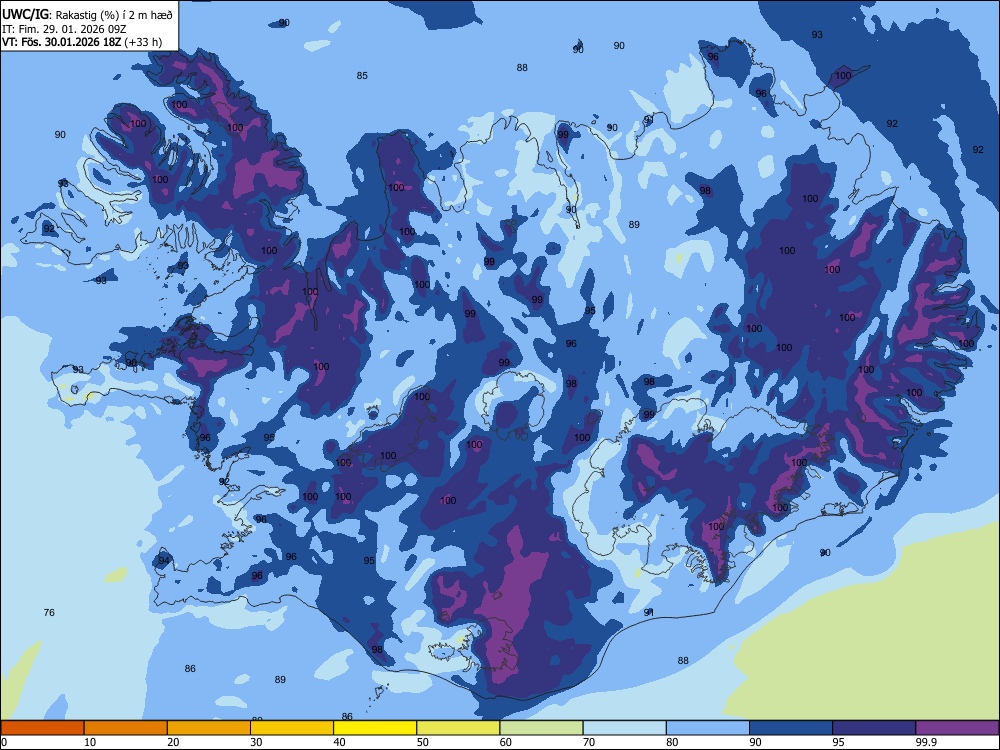
Task: Choose the golden 30–40 legend swatch
Action: [292, 728]
